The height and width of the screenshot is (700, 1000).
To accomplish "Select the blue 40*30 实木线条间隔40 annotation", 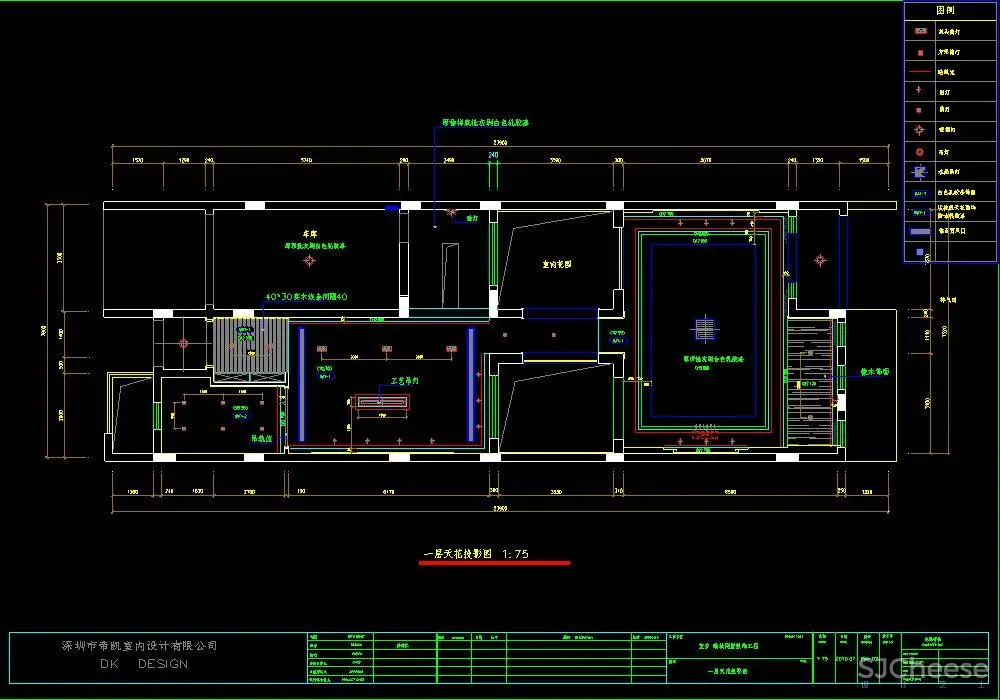I will tap(306, 297).
